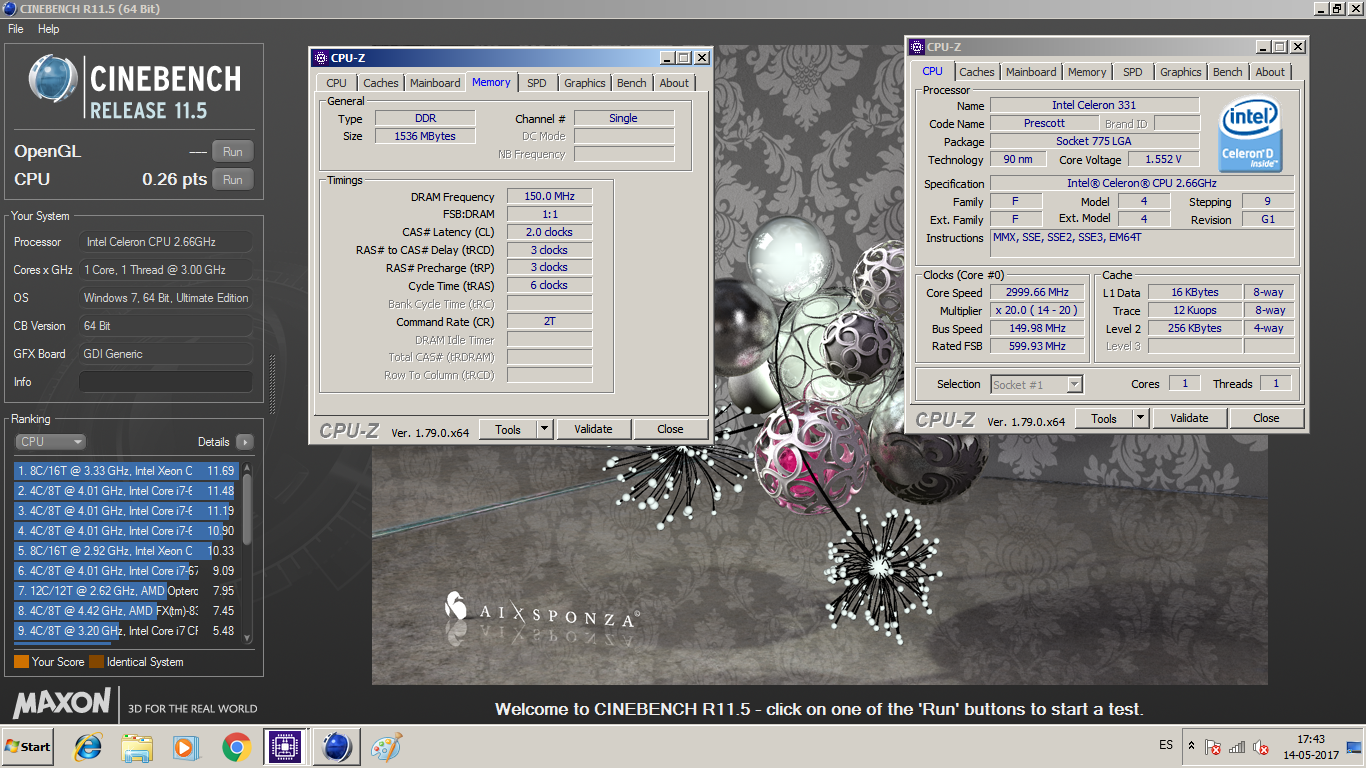Click the Cinebench sphere logo icon
This screenshot has width=1366, height=768.
click(x=53, y=79)
